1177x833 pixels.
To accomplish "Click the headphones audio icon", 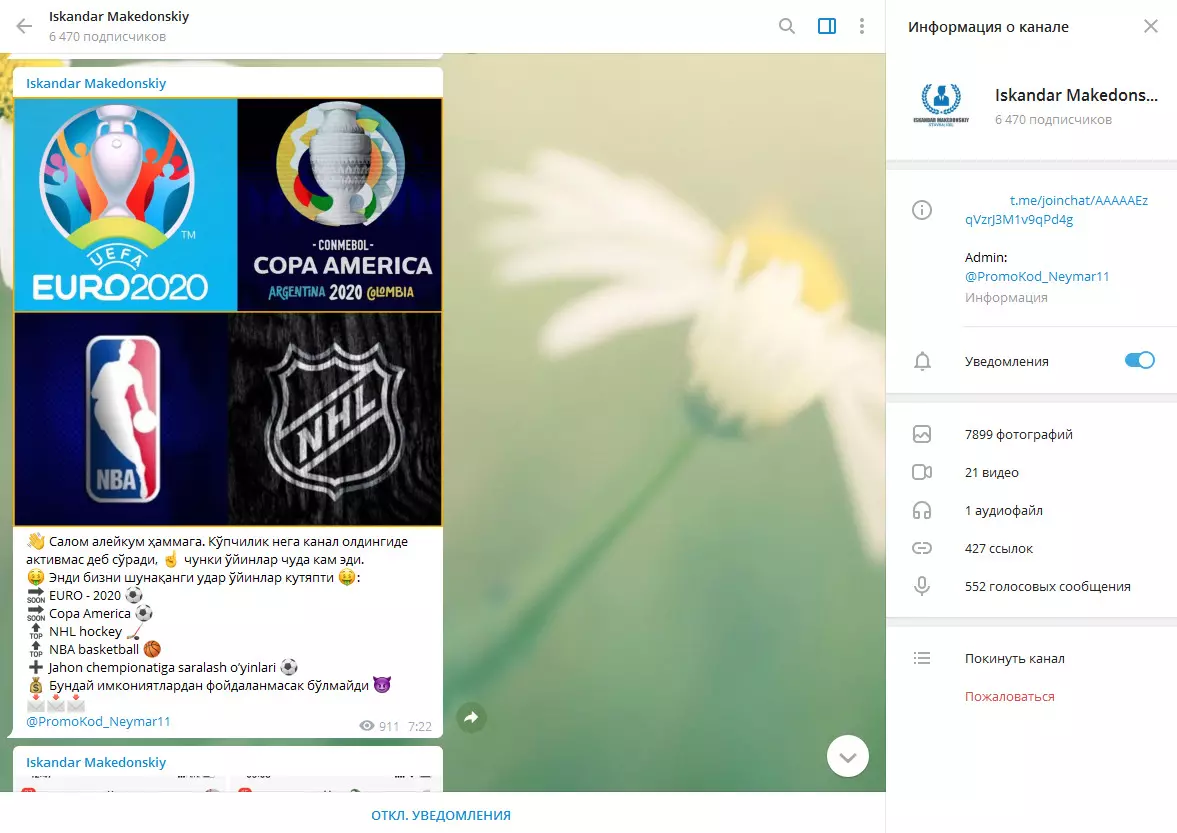I will point(922,510).
